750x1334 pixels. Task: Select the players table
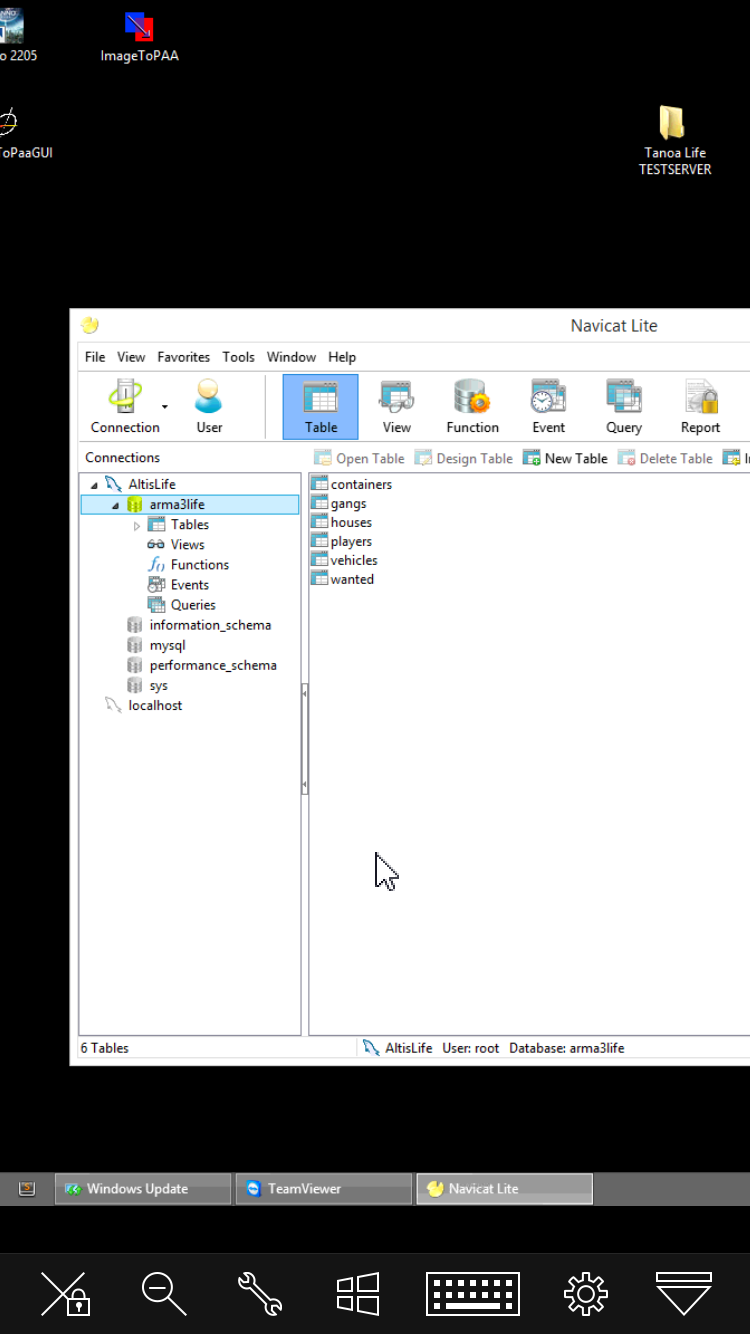pos(350,541)
